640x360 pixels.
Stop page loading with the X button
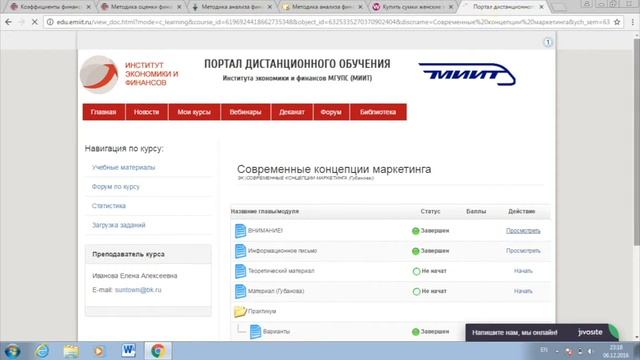tap(35, 22)
